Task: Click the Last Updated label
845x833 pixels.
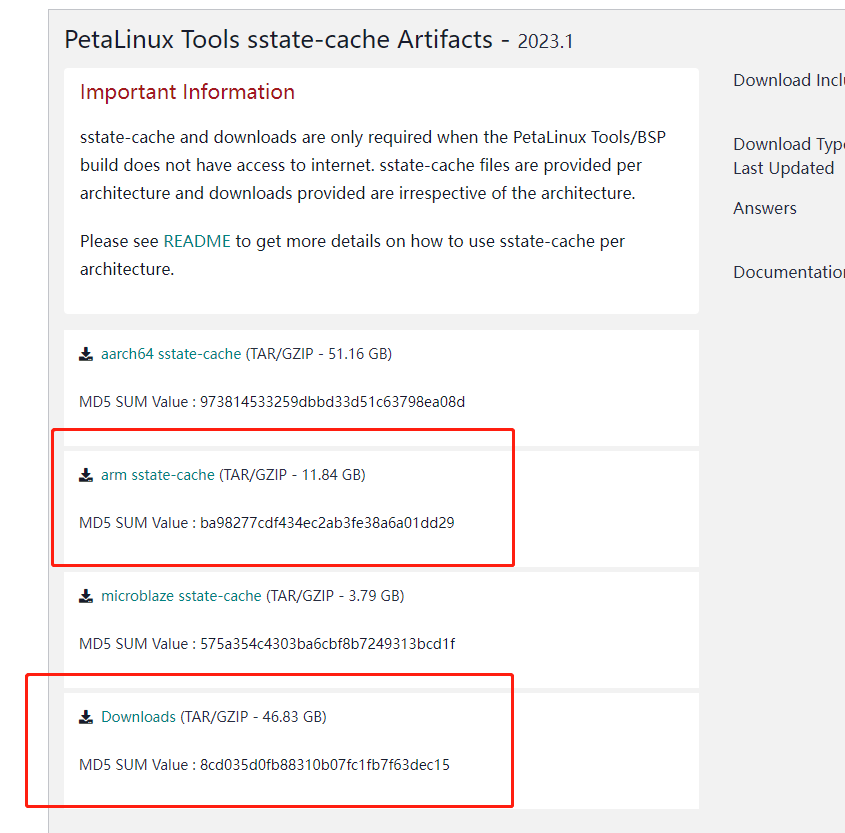Action: pyautogui.click(x=784, y=168)
